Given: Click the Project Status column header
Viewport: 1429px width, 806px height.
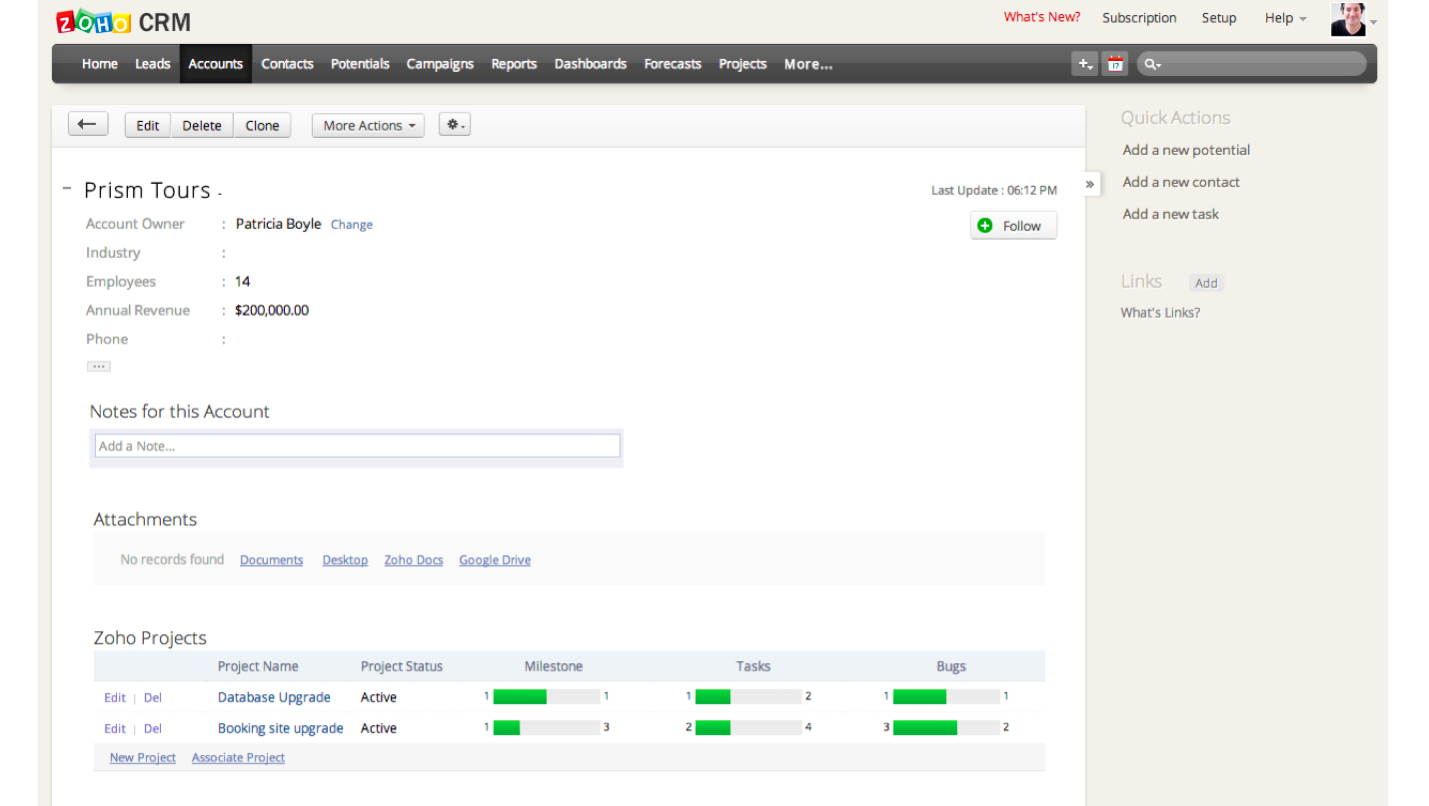Looking at the screenshot, I should pos(401,666).
